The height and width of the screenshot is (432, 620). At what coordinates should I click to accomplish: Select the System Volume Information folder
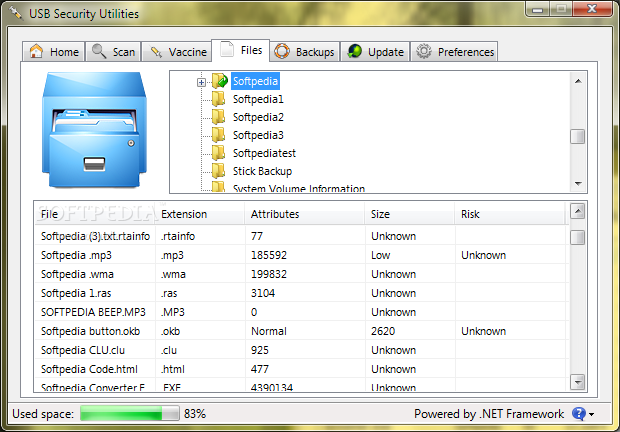click(x=299, y=188)
